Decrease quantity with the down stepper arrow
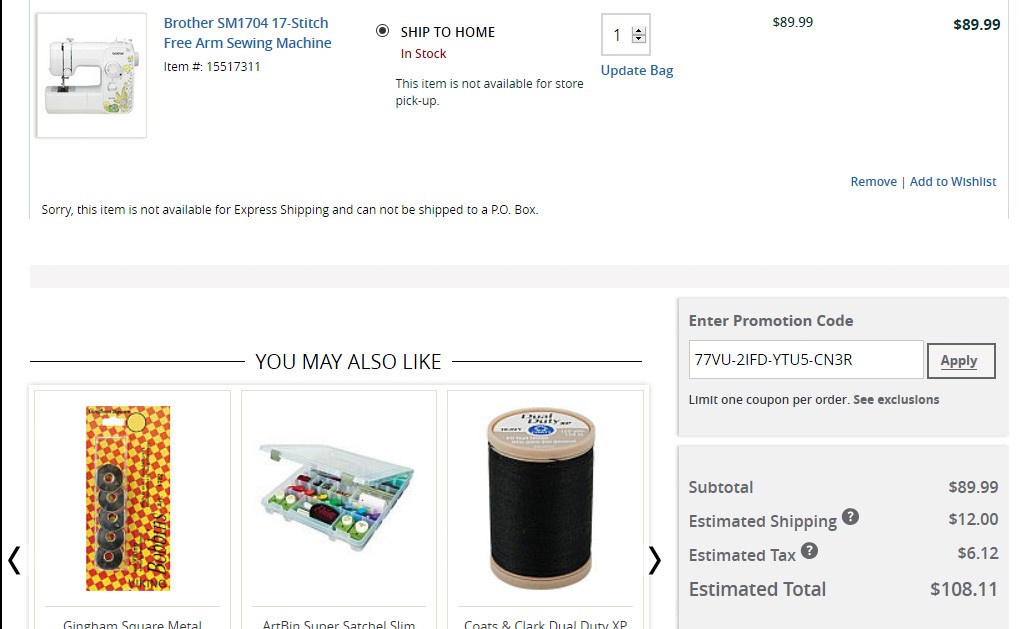This screenshot has width=1019, height=629. 640,41
